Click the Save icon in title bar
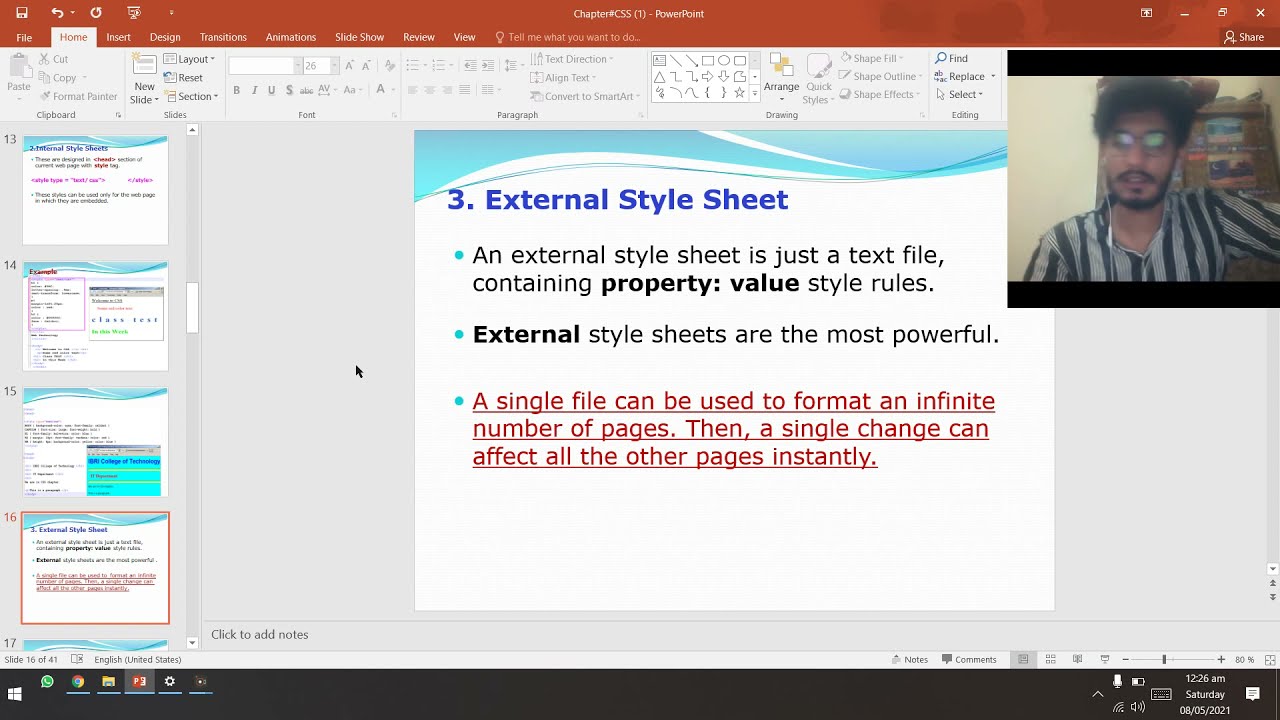The width and height of the screenshot is (1280, 720). pyautogui.click(x=22, y=13)
